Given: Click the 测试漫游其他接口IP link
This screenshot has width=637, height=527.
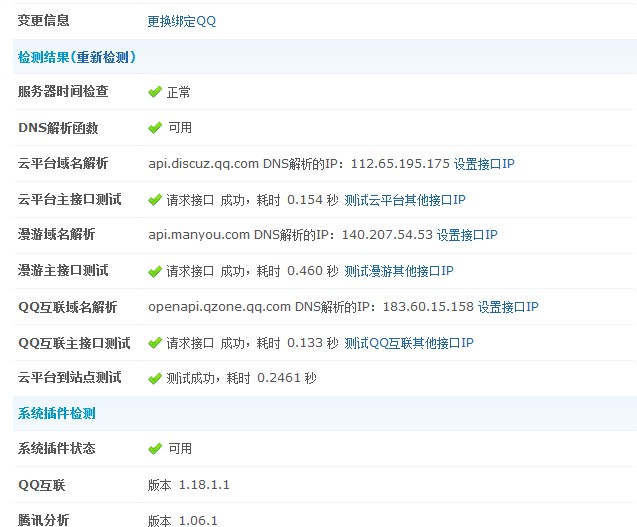Looking at the screenshot, I should 399,271.
